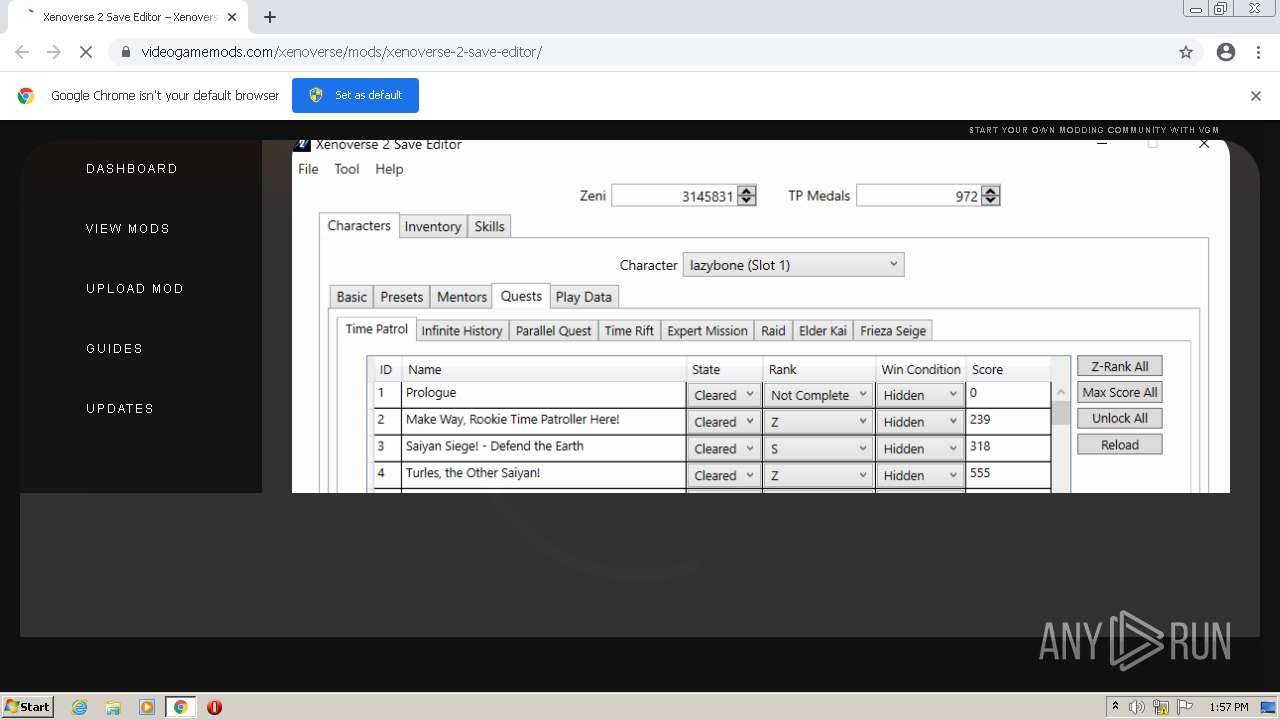Click the browser forward arrow
Screen dimensions: 1280x720
pos(54,52)
